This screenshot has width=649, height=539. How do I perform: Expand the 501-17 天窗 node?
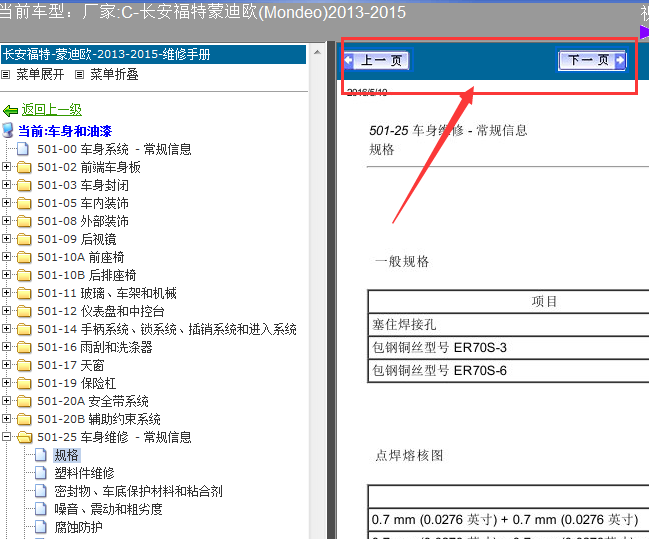[6, 364]
